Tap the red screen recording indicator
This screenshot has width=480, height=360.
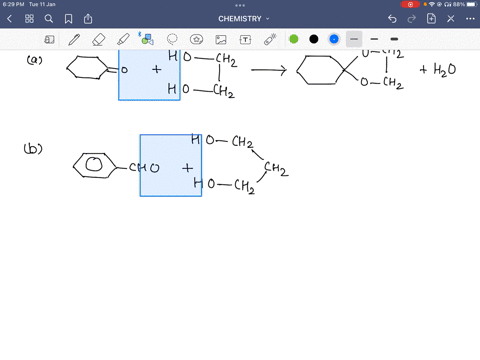point(410,4)
